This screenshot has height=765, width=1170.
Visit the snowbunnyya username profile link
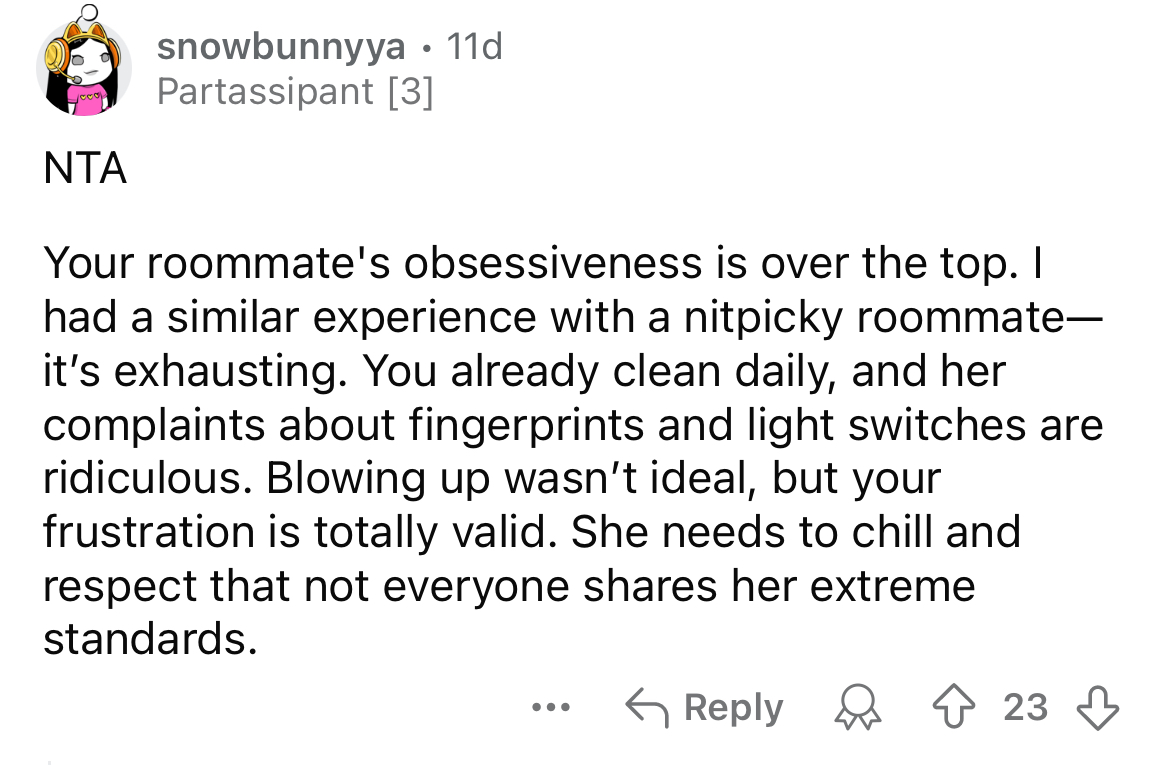point(282,47)
